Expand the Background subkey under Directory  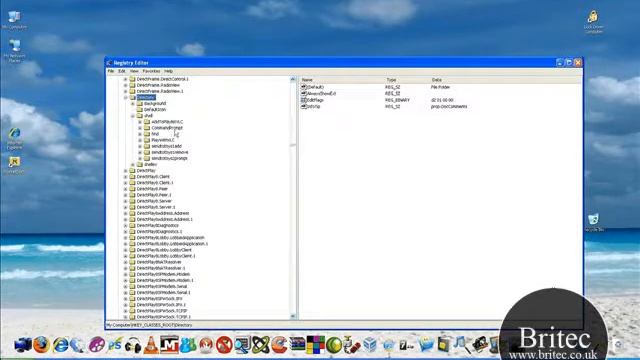tap(133, 104)
